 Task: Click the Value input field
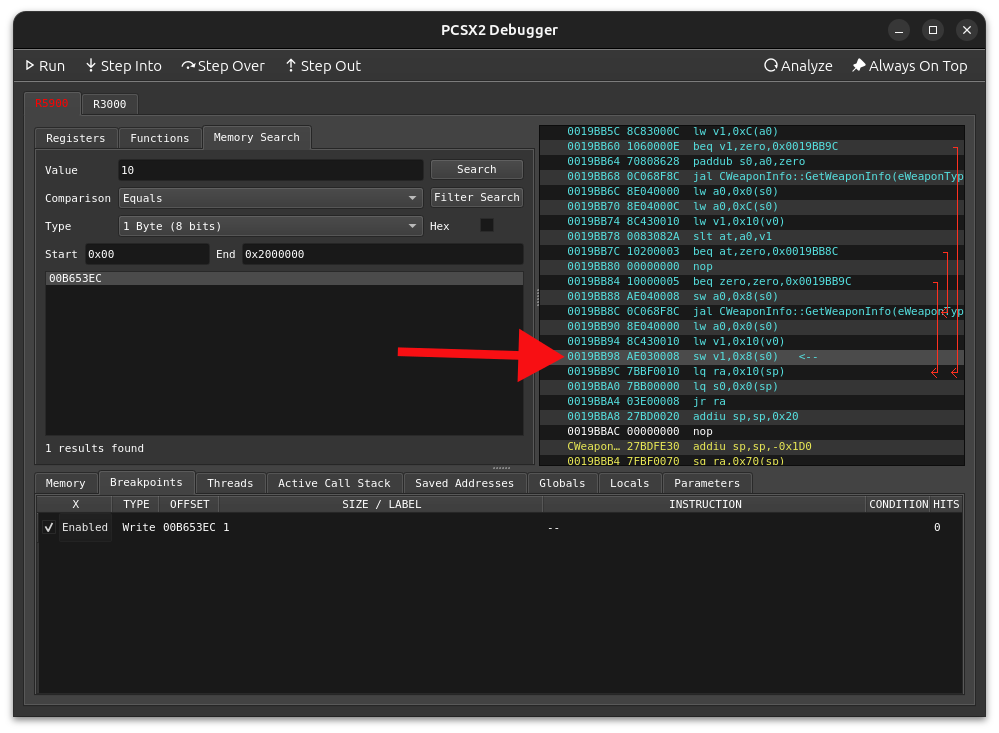[271, 170]
